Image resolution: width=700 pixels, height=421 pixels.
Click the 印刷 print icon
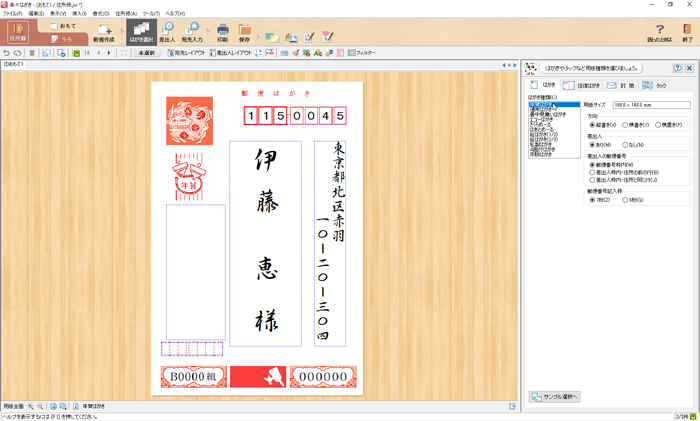tap(222, 33)
